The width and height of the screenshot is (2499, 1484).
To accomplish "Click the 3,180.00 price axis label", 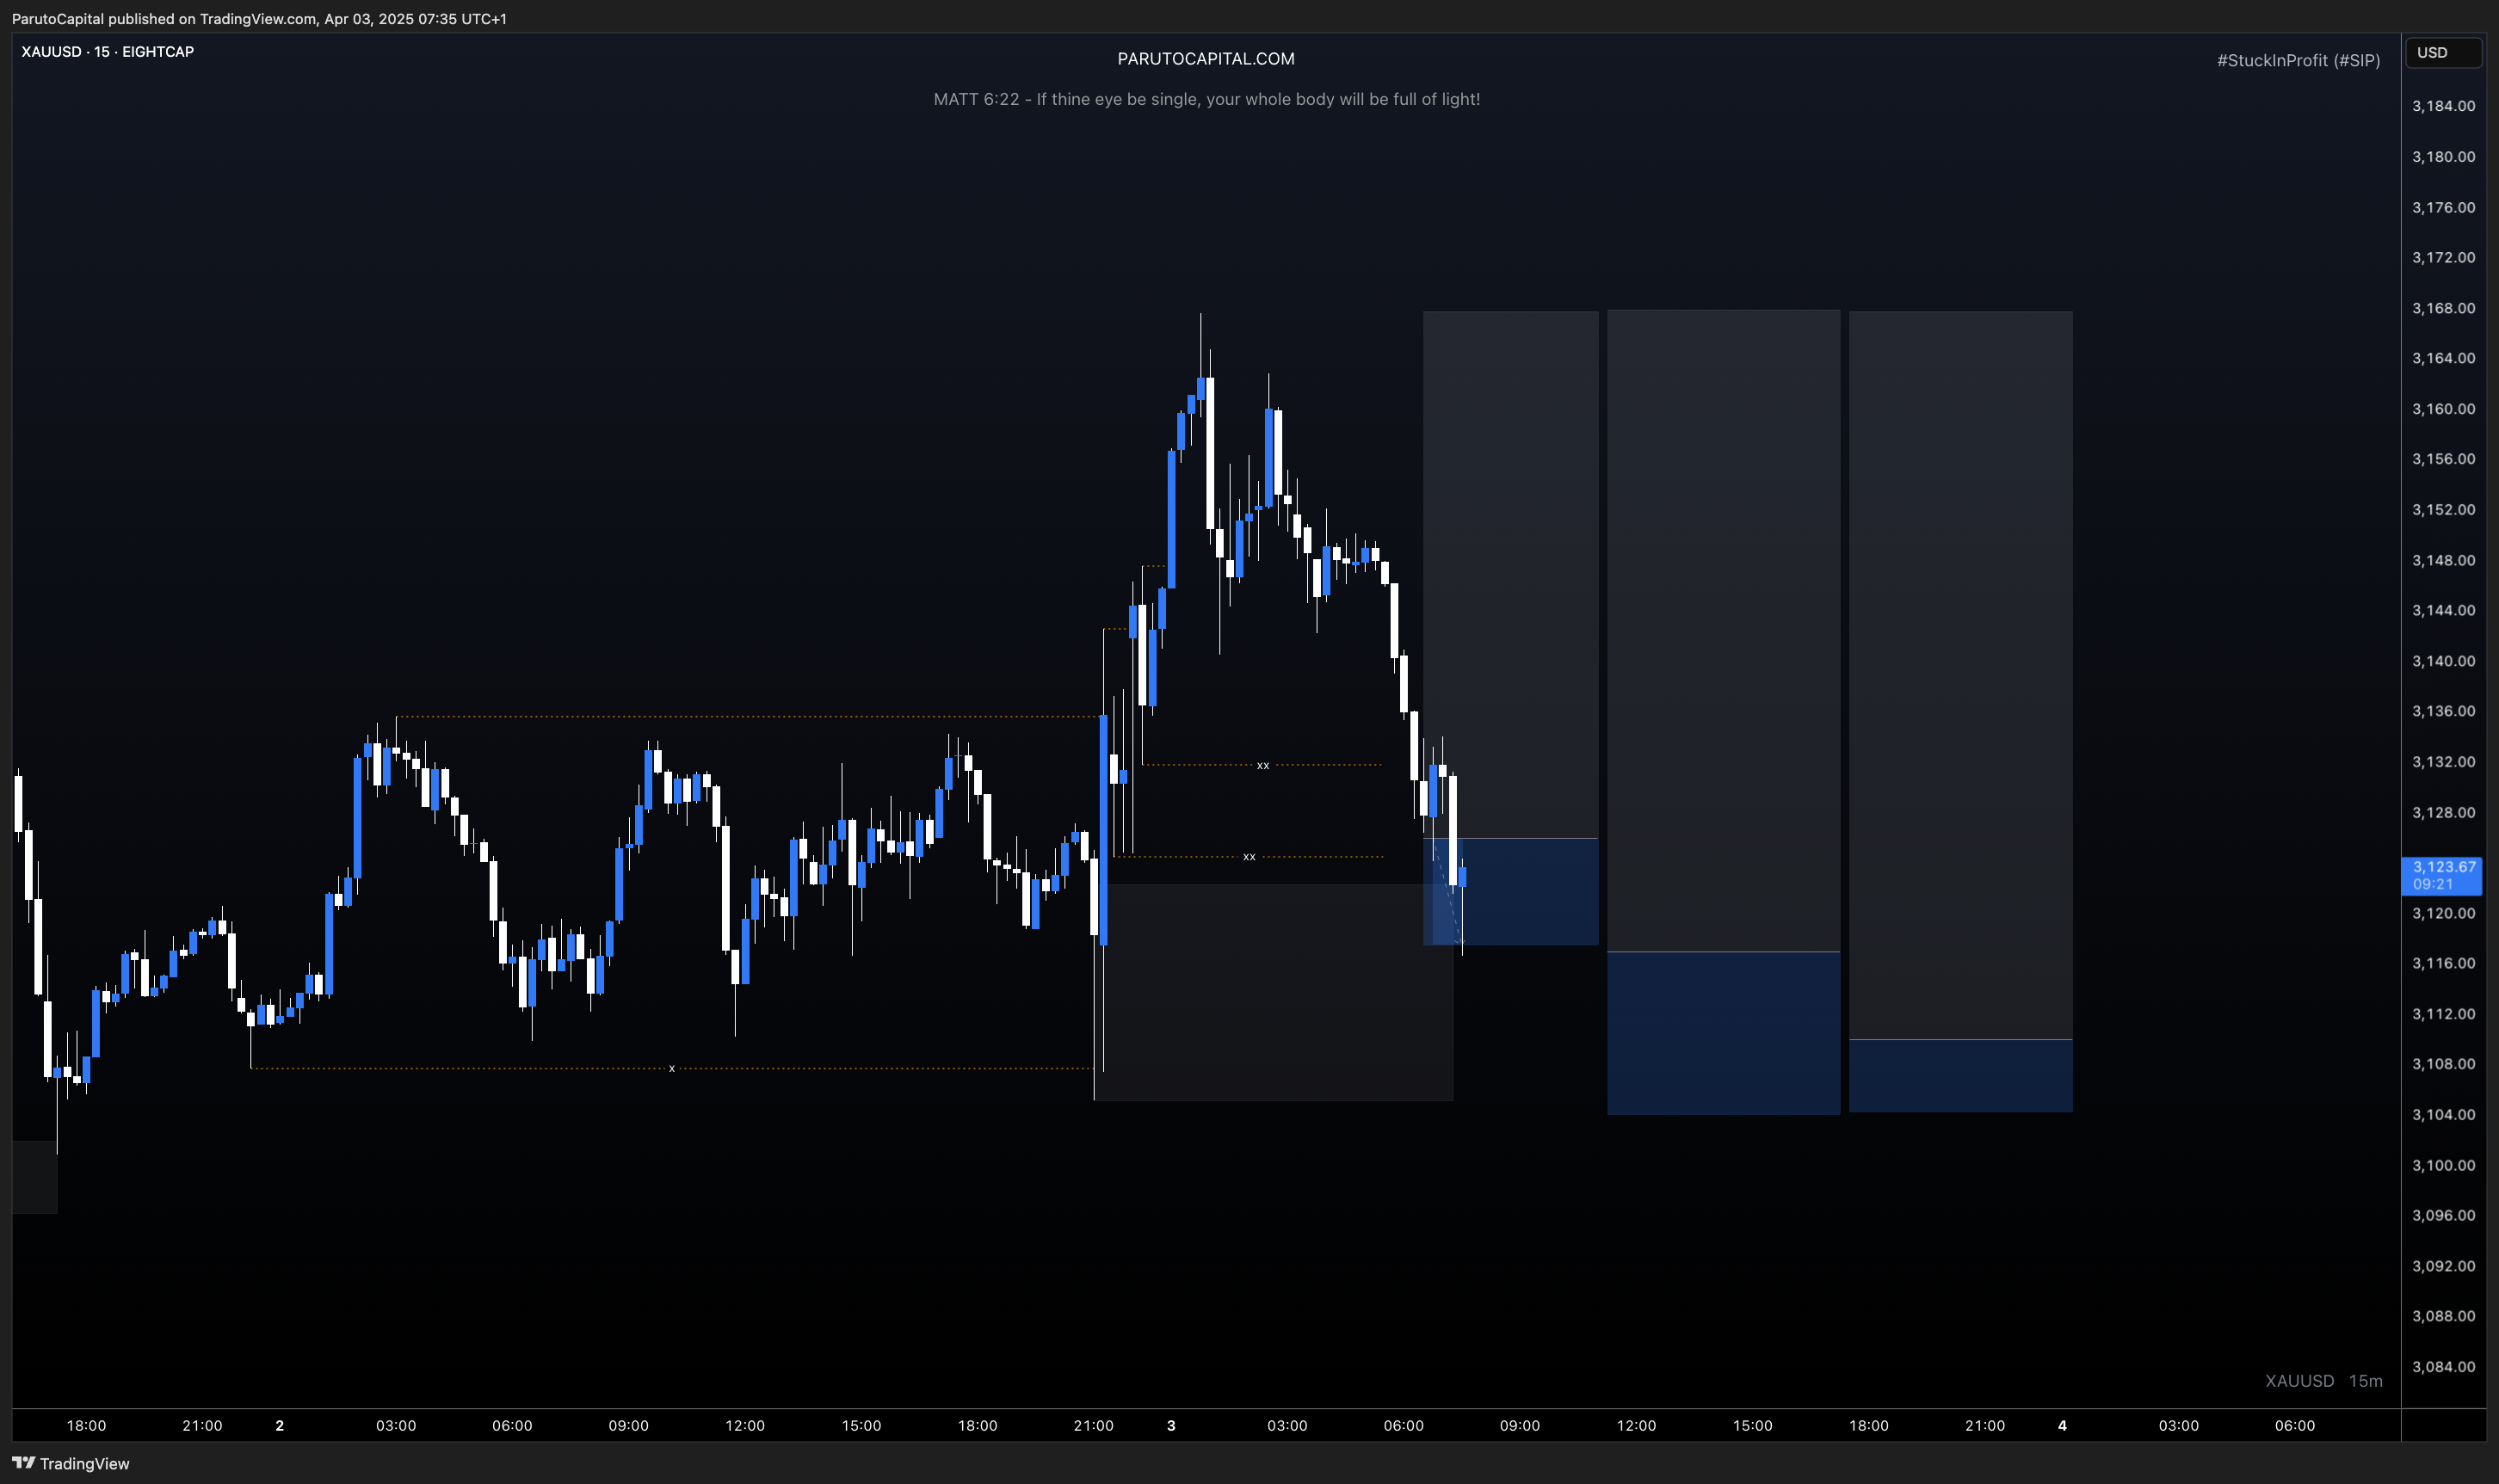I will [2443, 157].
